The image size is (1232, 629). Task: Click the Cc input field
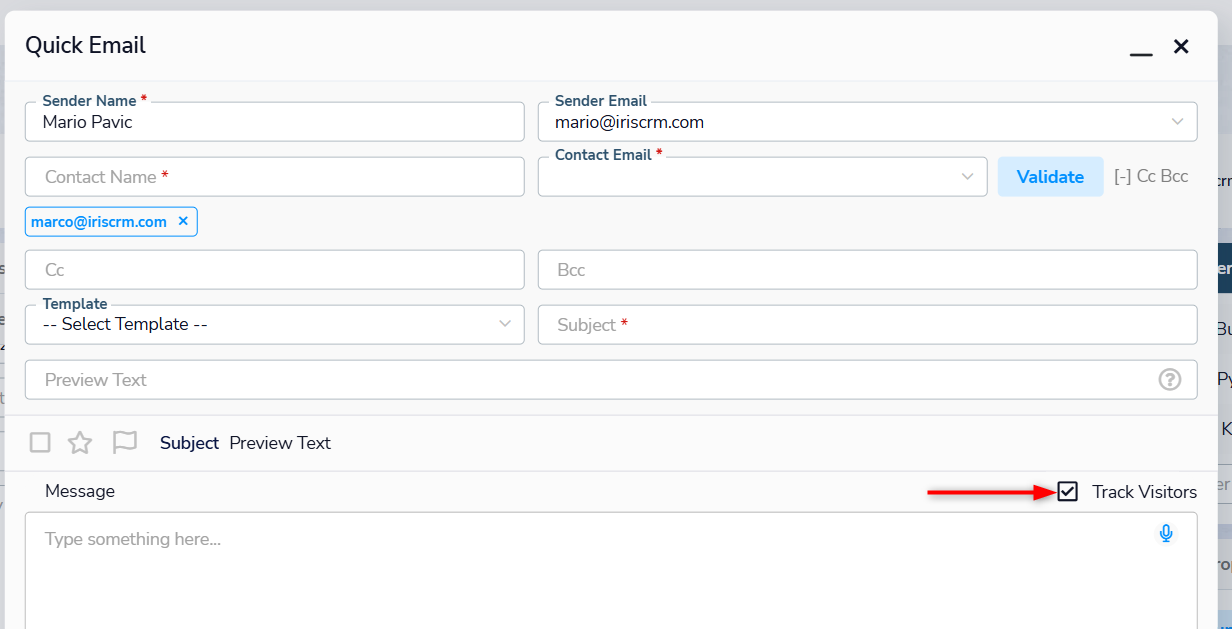275,270
